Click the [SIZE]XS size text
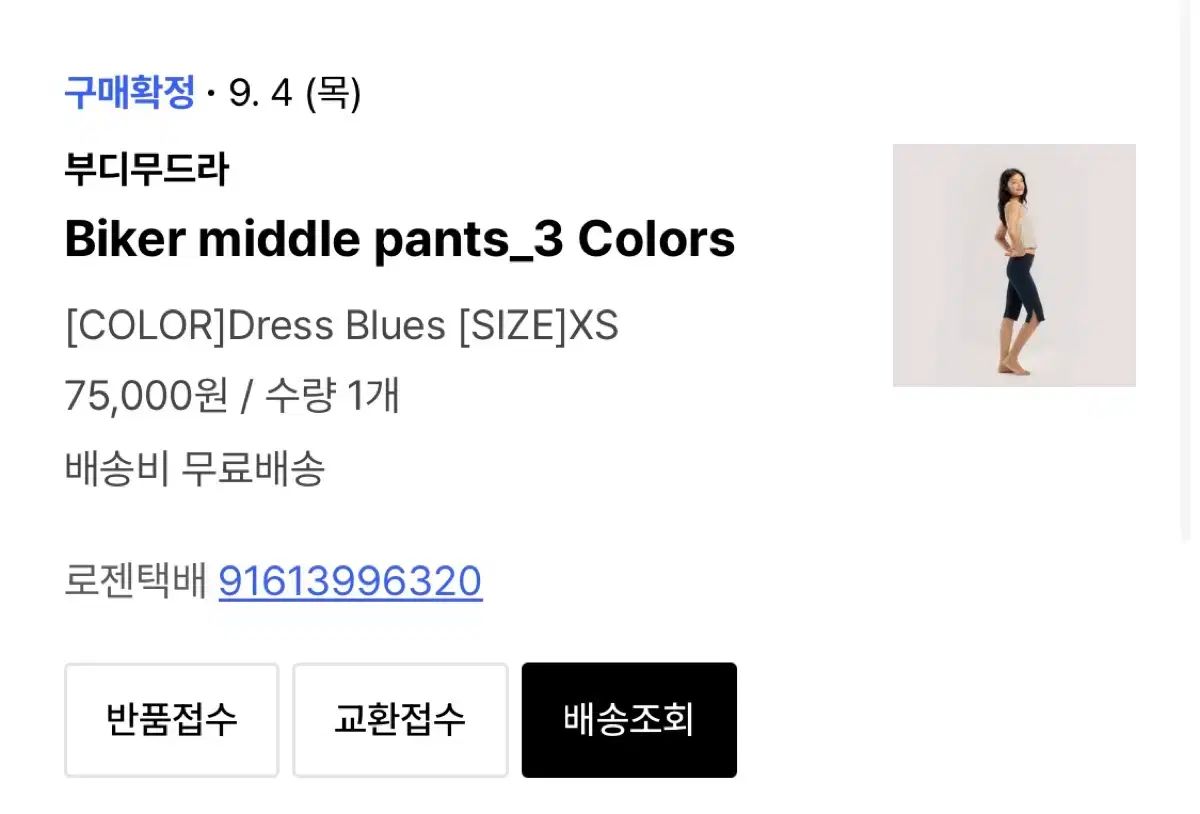This screenshot has height=814, width=1200. pos(538,326)
